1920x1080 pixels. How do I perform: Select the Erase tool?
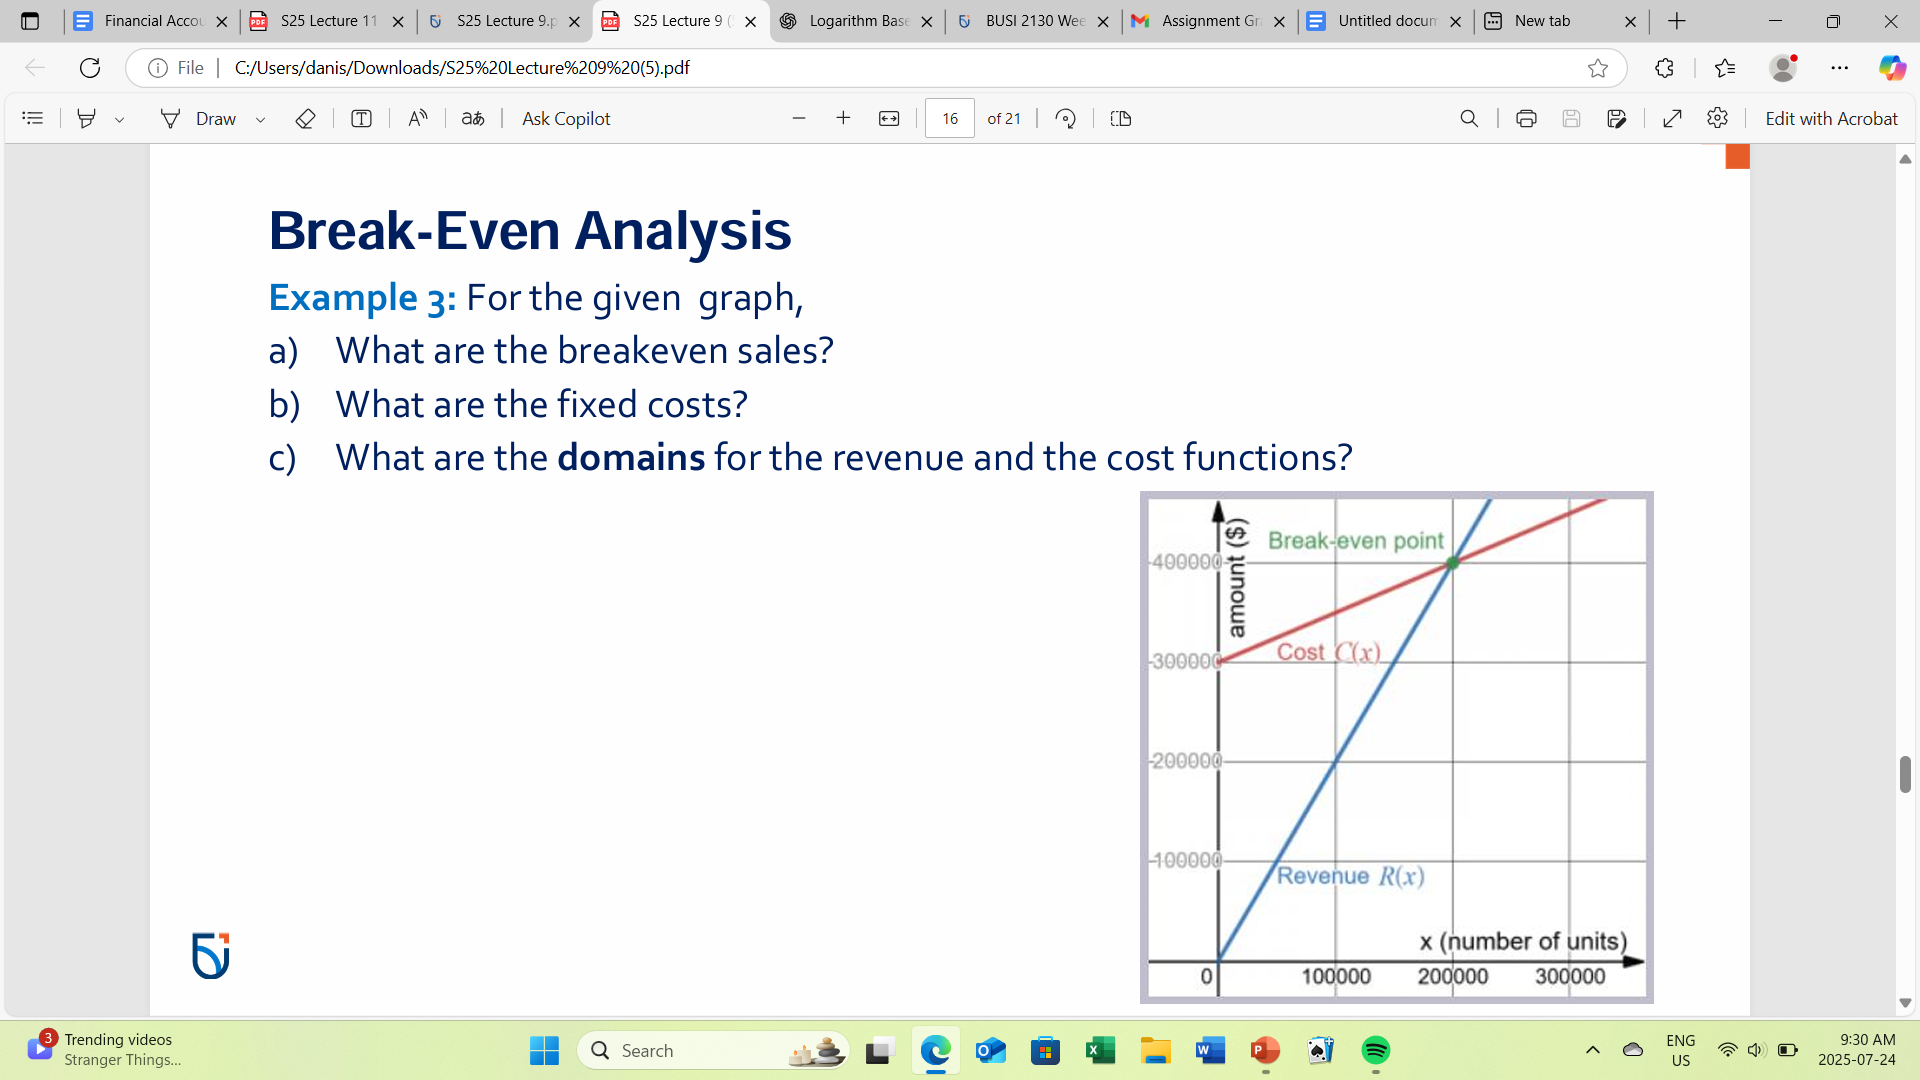305,118
